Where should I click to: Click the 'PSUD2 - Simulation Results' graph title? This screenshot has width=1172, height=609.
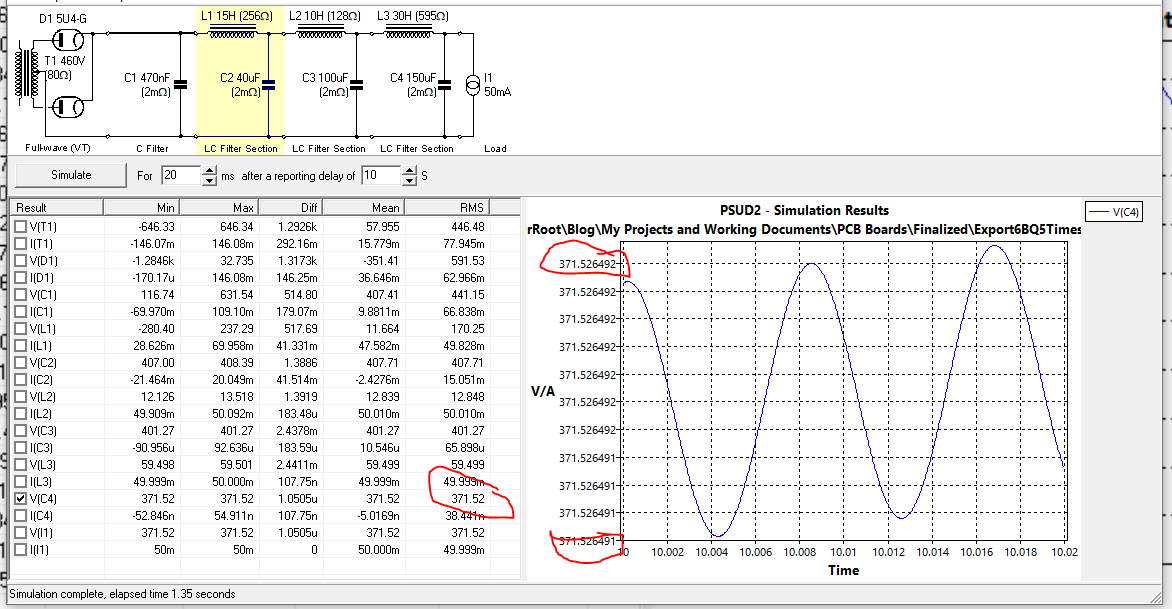(x=804, y=210)
